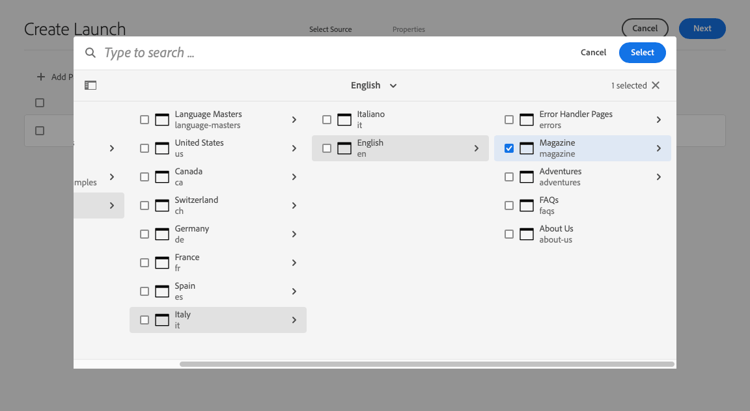Toggle the rail panel view icon
Image resolution: width=750 pixels, height=411 pixels.
click(90, 86)
